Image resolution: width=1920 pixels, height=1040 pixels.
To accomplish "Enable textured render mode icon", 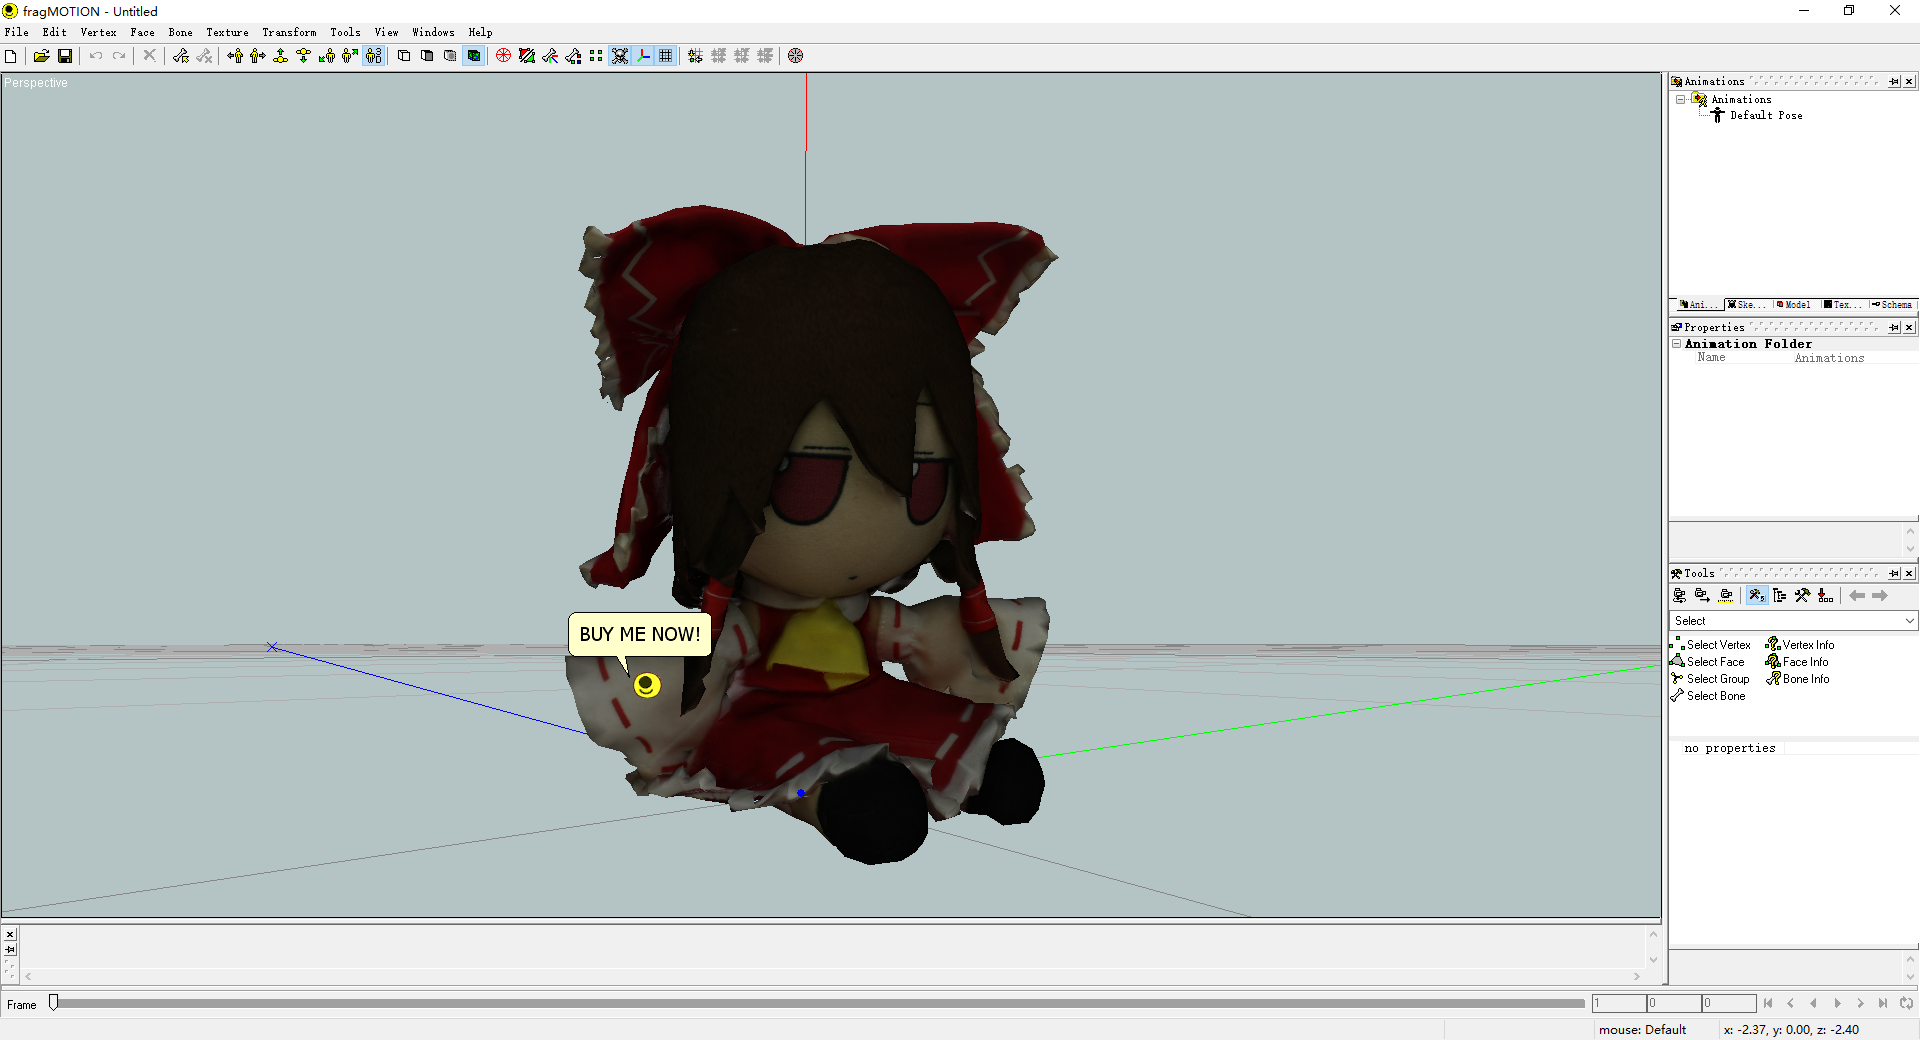I will click(x=474, y=56).
